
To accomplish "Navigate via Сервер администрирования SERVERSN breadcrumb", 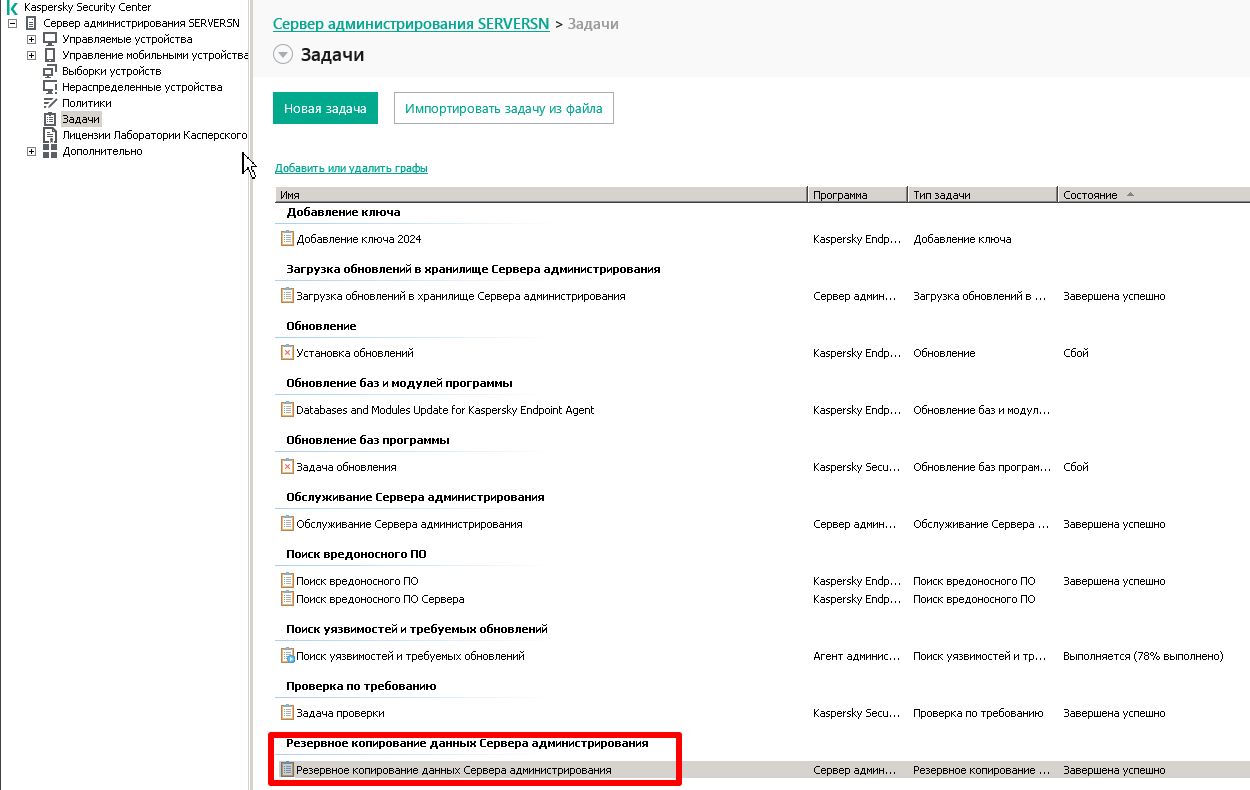I will click(x=411, y=23).
